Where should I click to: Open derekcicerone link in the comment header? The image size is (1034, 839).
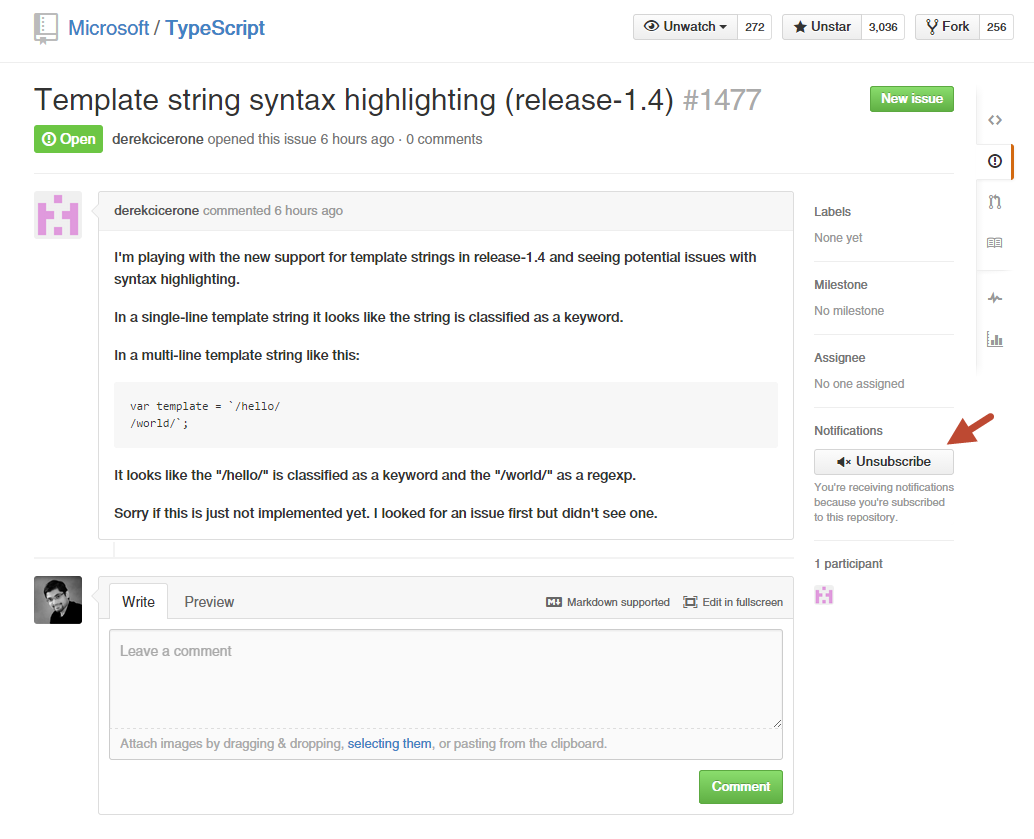pyautogui.click(x=156, y=210)
